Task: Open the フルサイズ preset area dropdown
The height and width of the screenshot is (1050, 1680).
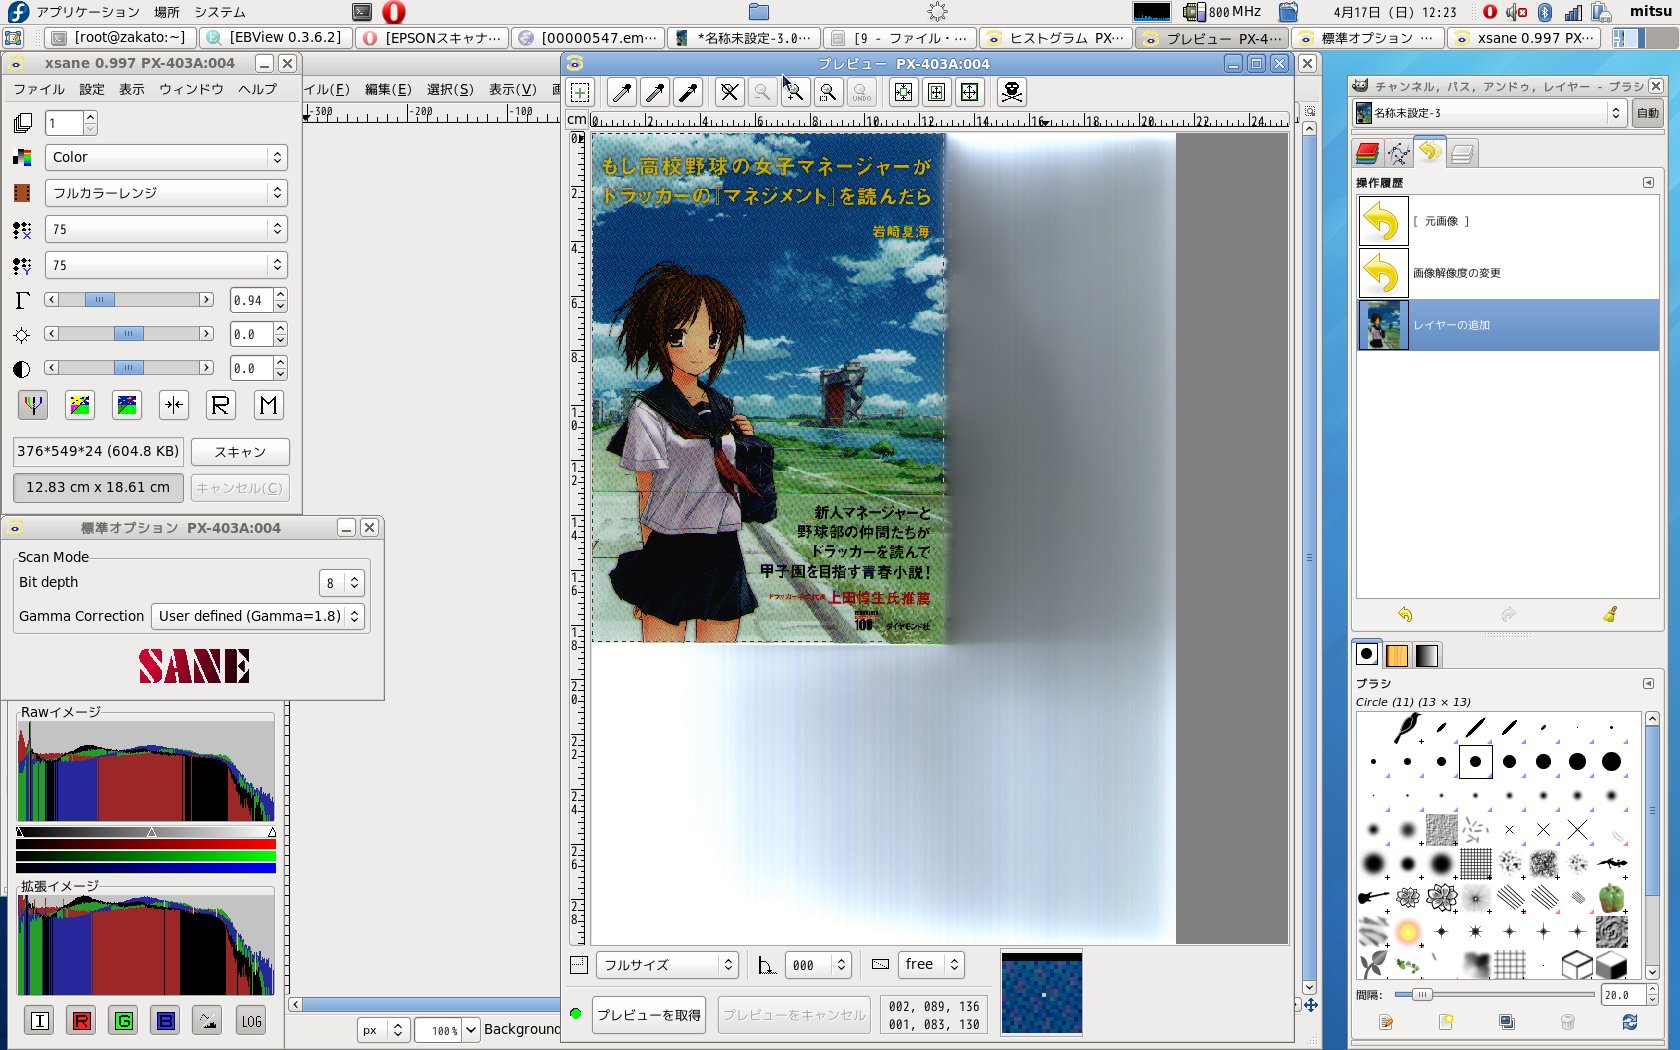Action: (667, 965)
